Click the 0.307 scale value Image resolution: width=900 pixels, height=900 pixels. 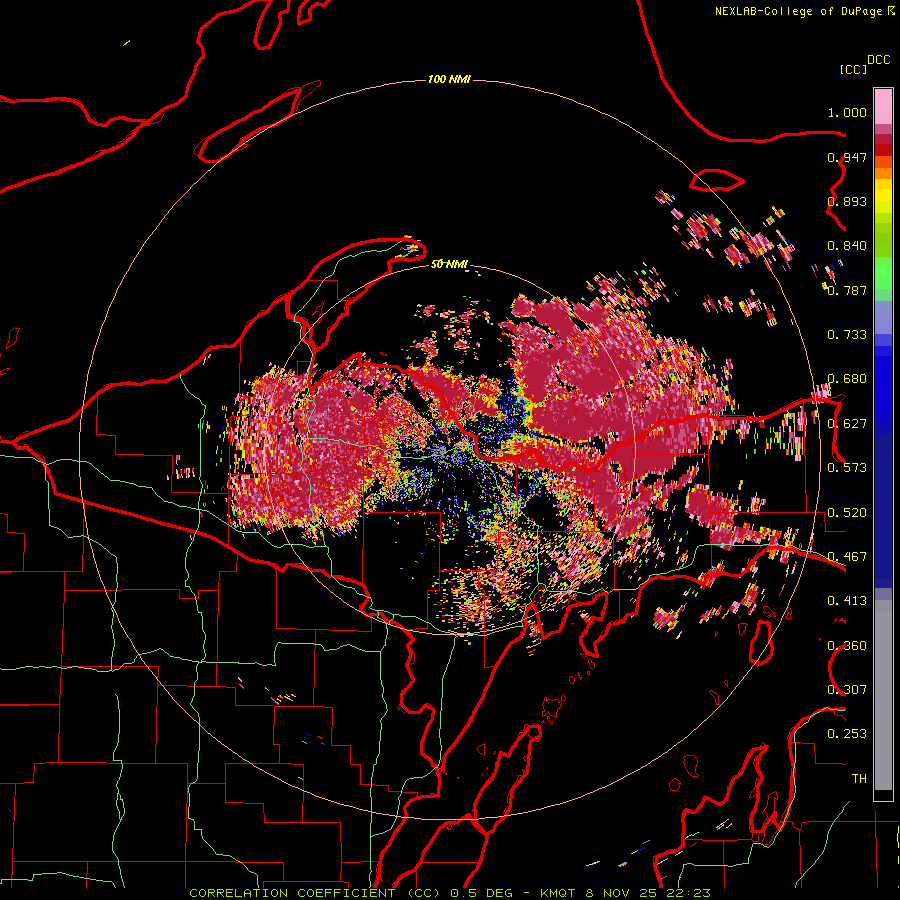pyautogui.click(x=847, y=689)
